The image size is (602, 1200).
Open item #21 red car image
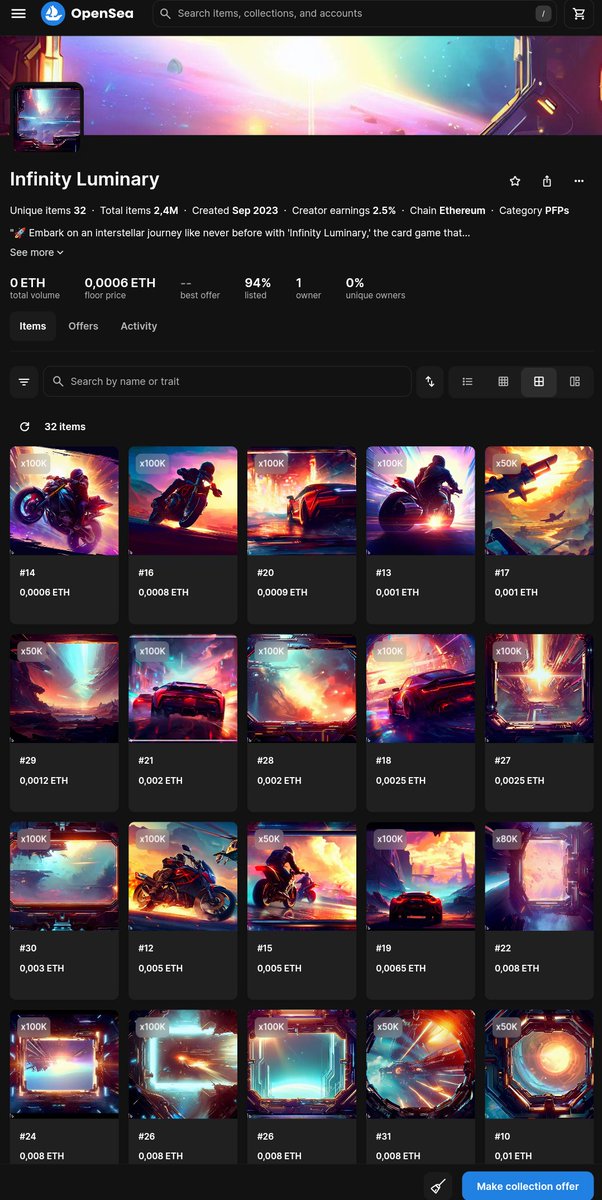point(183,689)
